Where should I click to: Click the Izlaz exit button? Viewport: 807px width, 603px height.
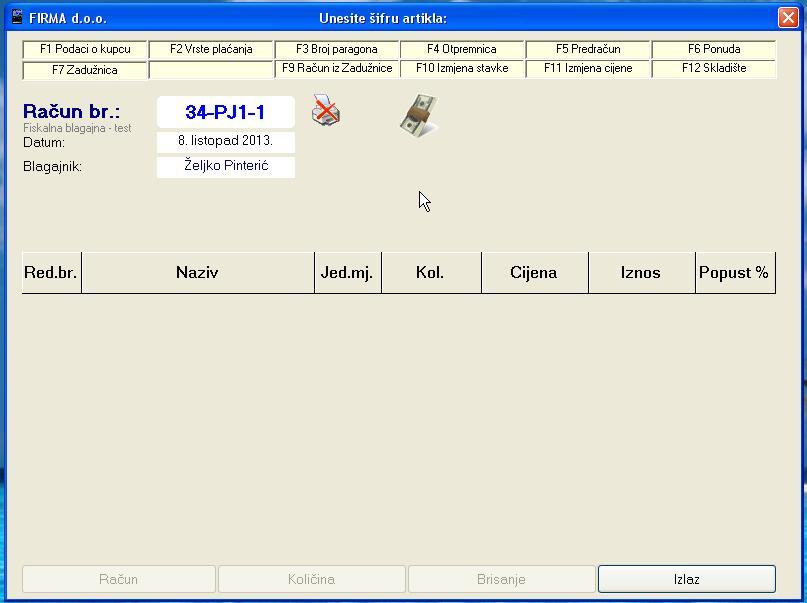687,579
